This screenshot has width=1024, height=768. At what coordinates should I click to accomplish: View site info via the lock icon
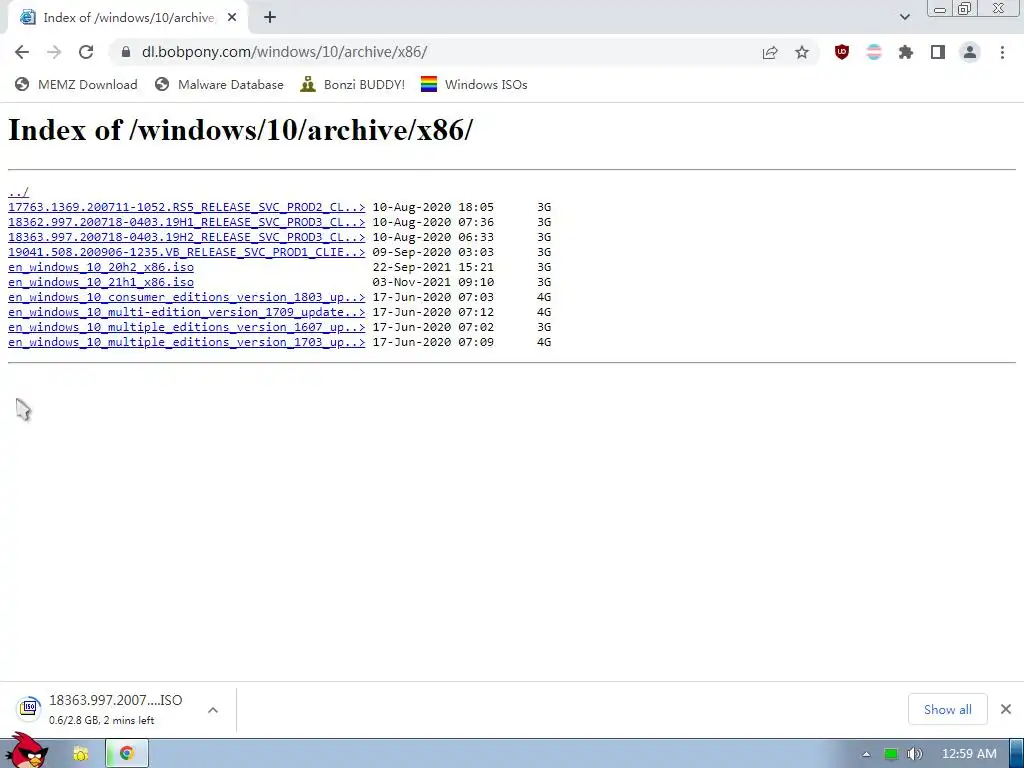[126, 52]
